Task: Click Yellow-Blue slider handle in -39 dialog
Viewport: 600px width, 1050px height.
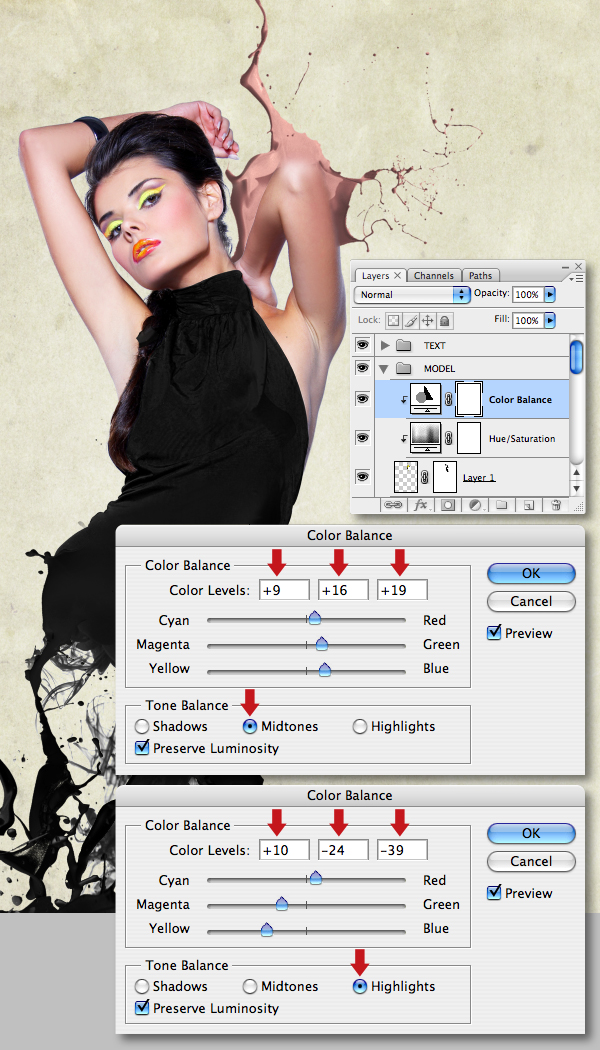Action: [x=267, y=928]
